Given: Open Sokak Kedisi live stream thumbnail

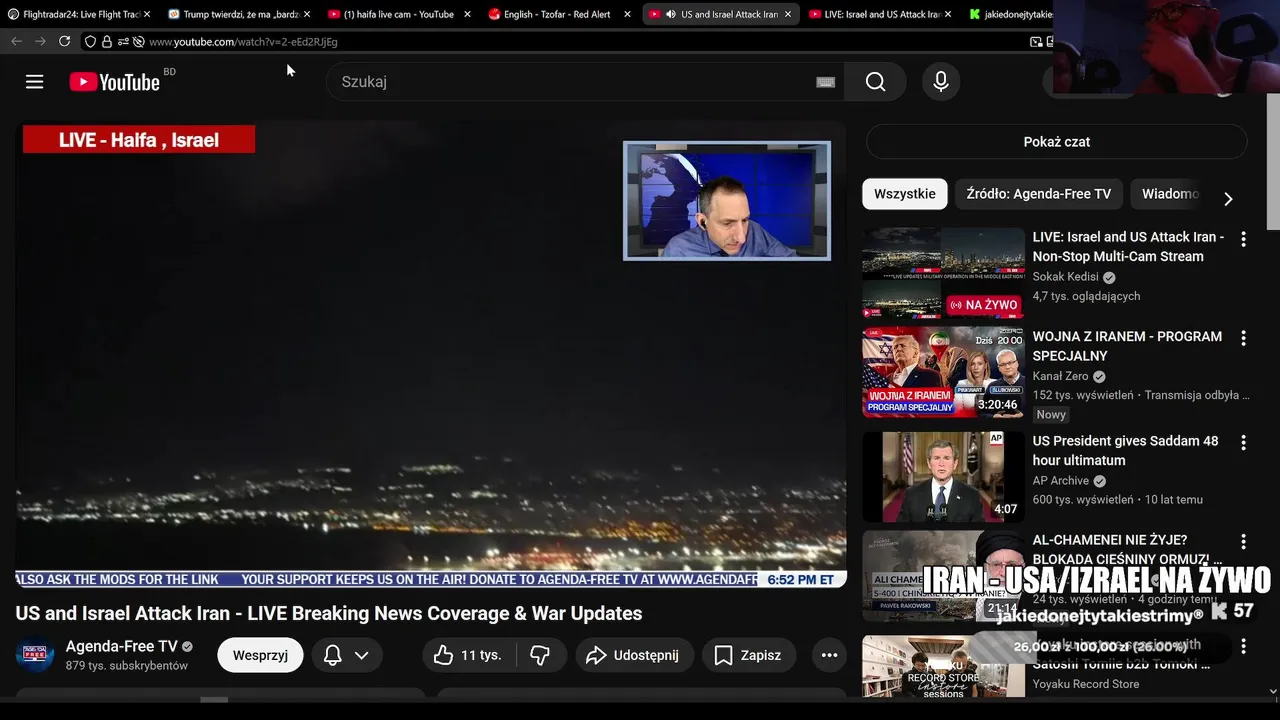Looking at the screenshot, I should coord(943,273).
